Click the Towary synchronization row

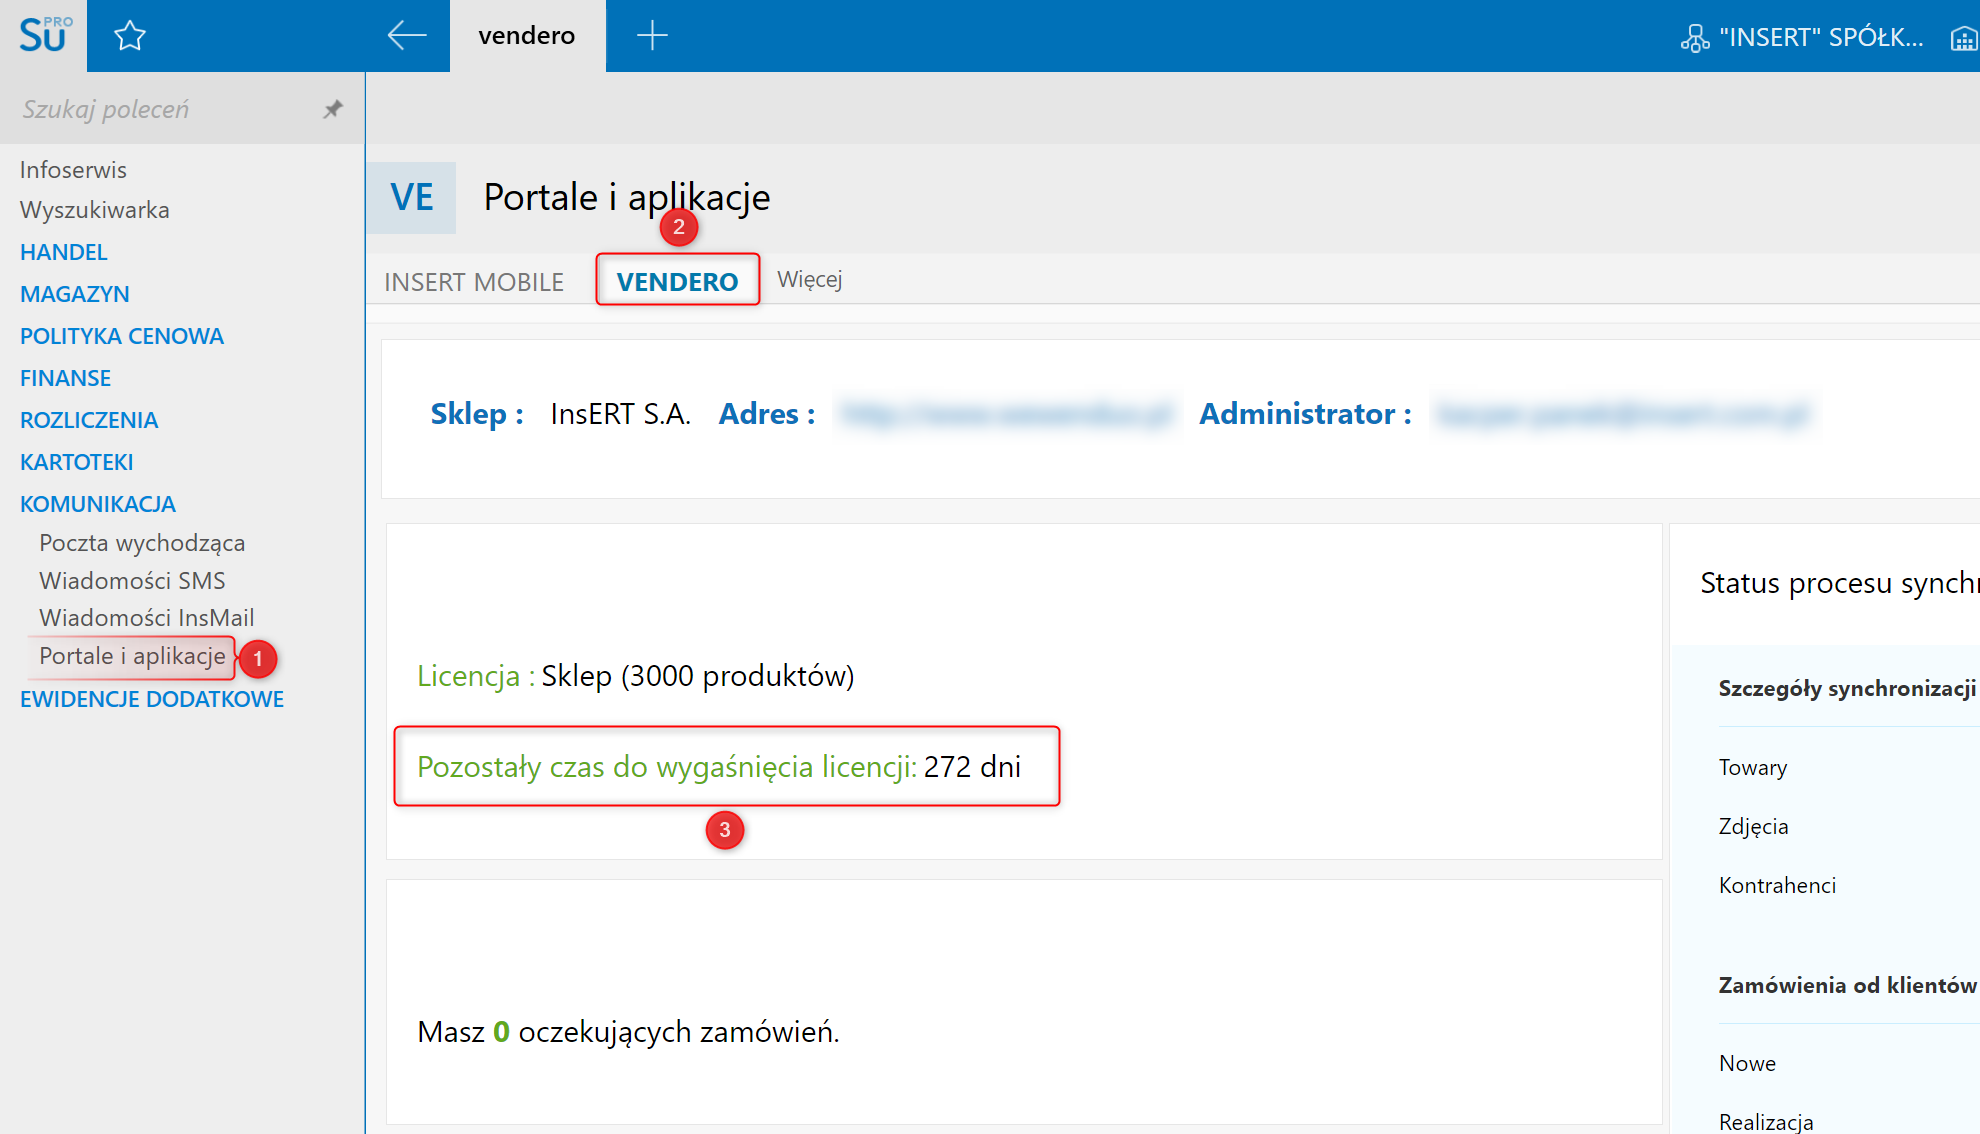(x=1753, y=767)
